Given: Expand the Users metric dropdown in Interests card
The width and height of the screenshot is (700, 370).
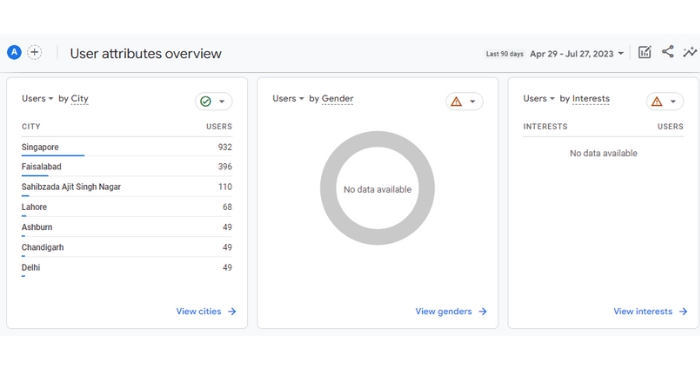Looking at the screenshot, I should (x=539, y=99).
